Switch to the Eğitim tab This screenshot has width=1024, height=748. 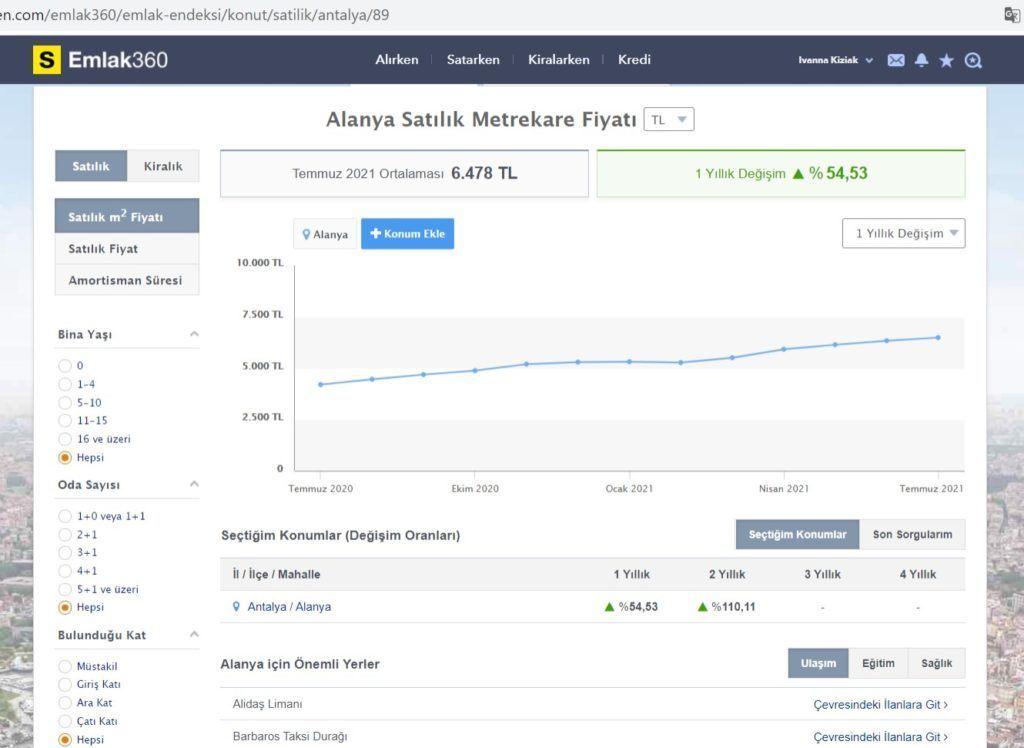878,663
